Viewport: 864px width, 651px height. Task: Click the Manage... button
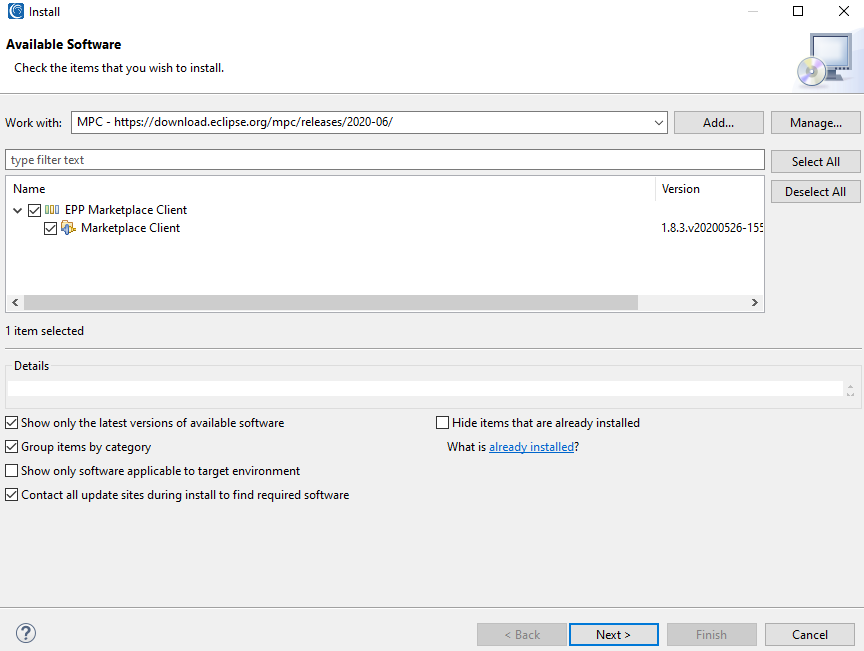pyautogui.click(x=816, y=122)
